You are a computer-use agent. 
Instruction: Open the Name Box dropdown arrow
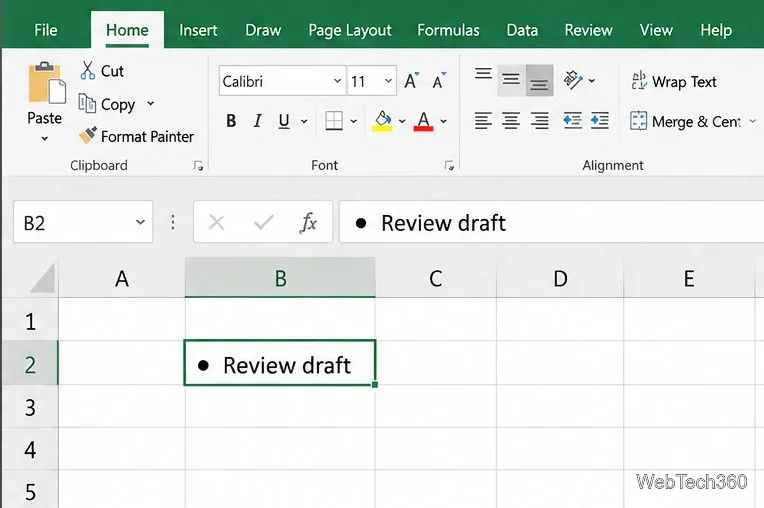click(x=140, y=223)
